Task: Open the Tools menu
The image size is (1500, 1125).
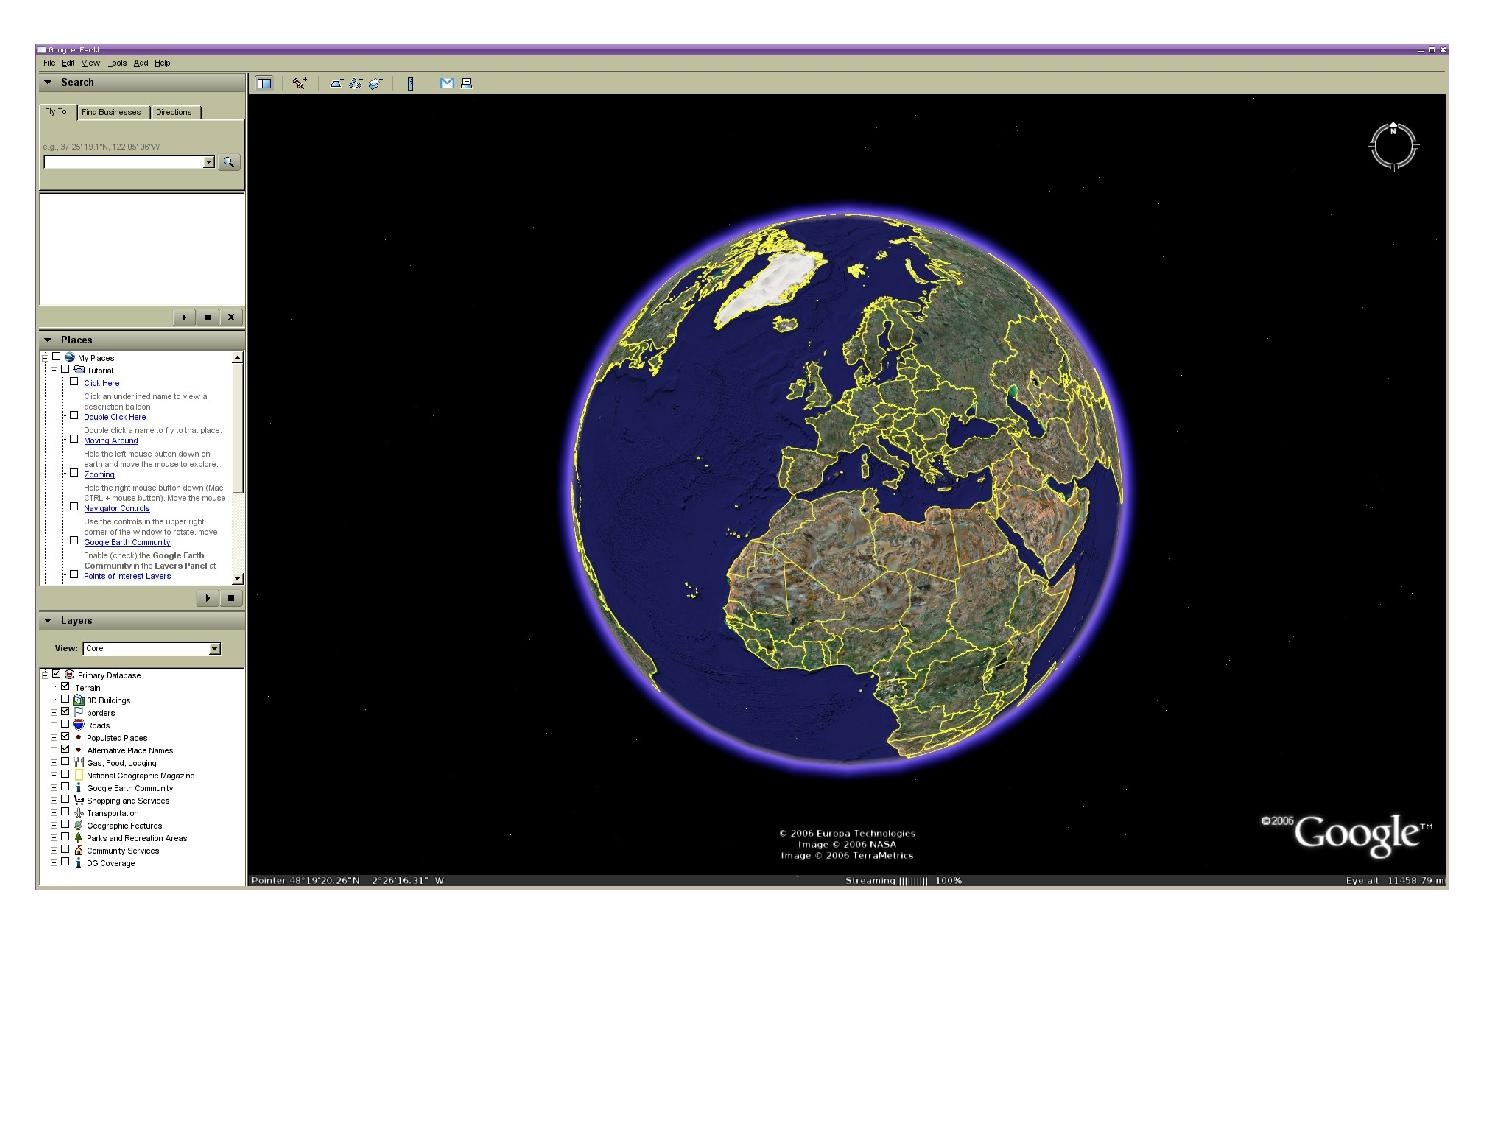Action: pyautogui.click(x=118, y=63)
